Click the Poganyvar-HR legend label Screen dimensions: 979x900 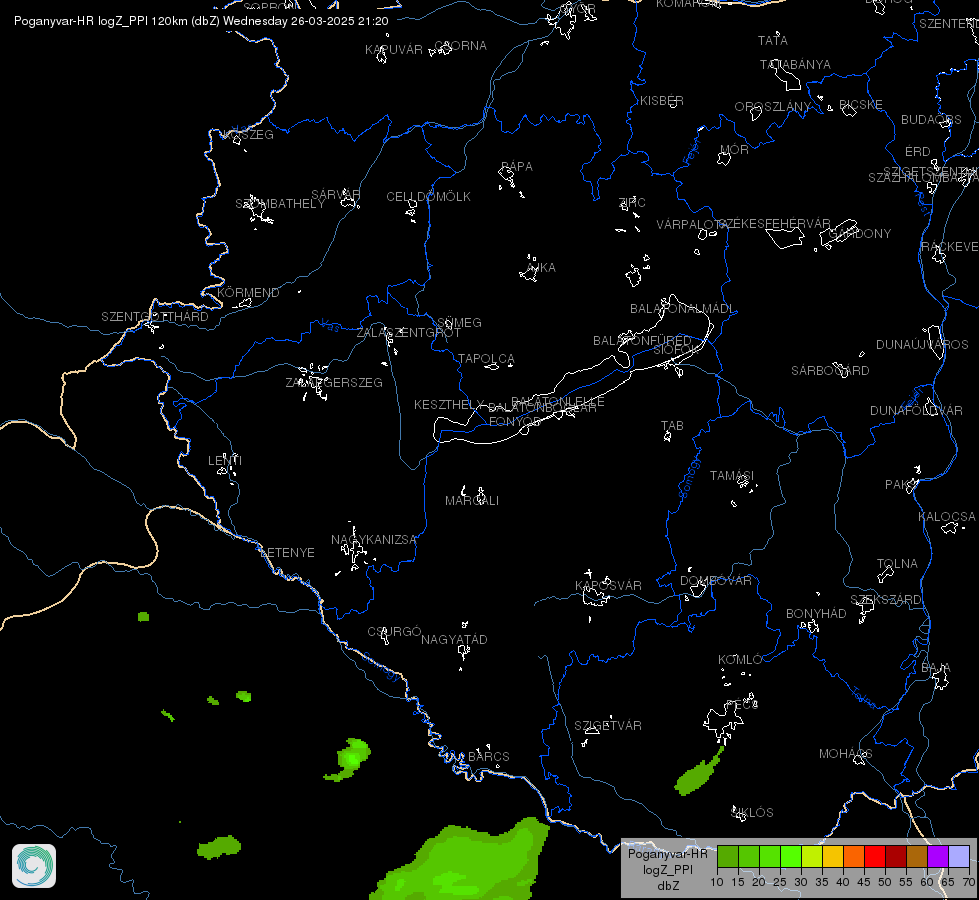click(x=667, y=854)
